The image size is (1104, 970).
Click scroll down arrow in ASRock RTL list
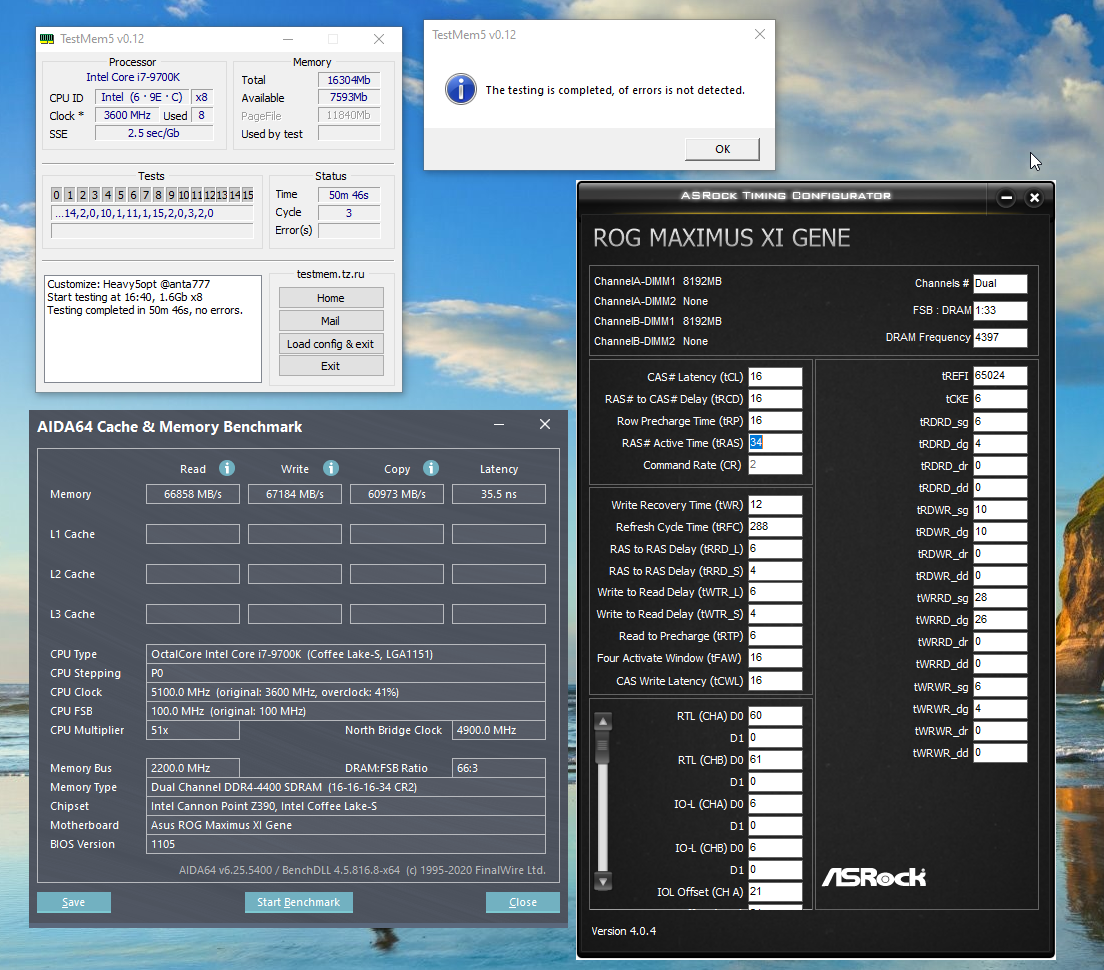point(603,881)
